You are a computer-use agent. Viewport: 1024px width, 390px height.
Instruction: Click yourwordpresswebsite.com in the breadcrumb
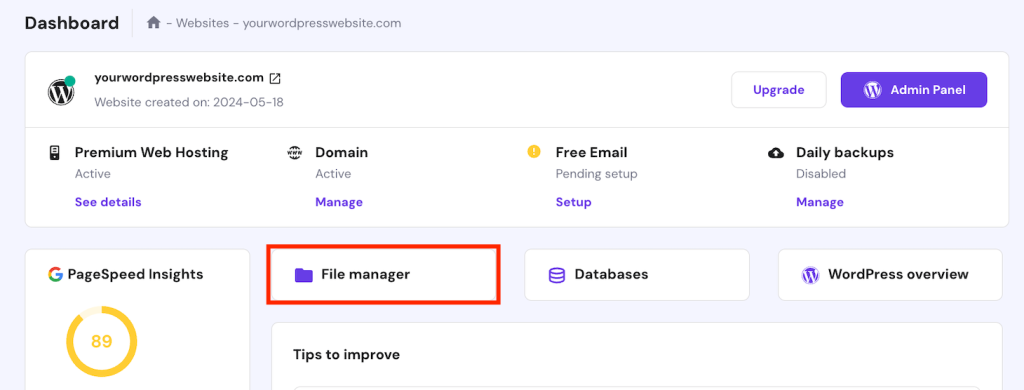322,23
